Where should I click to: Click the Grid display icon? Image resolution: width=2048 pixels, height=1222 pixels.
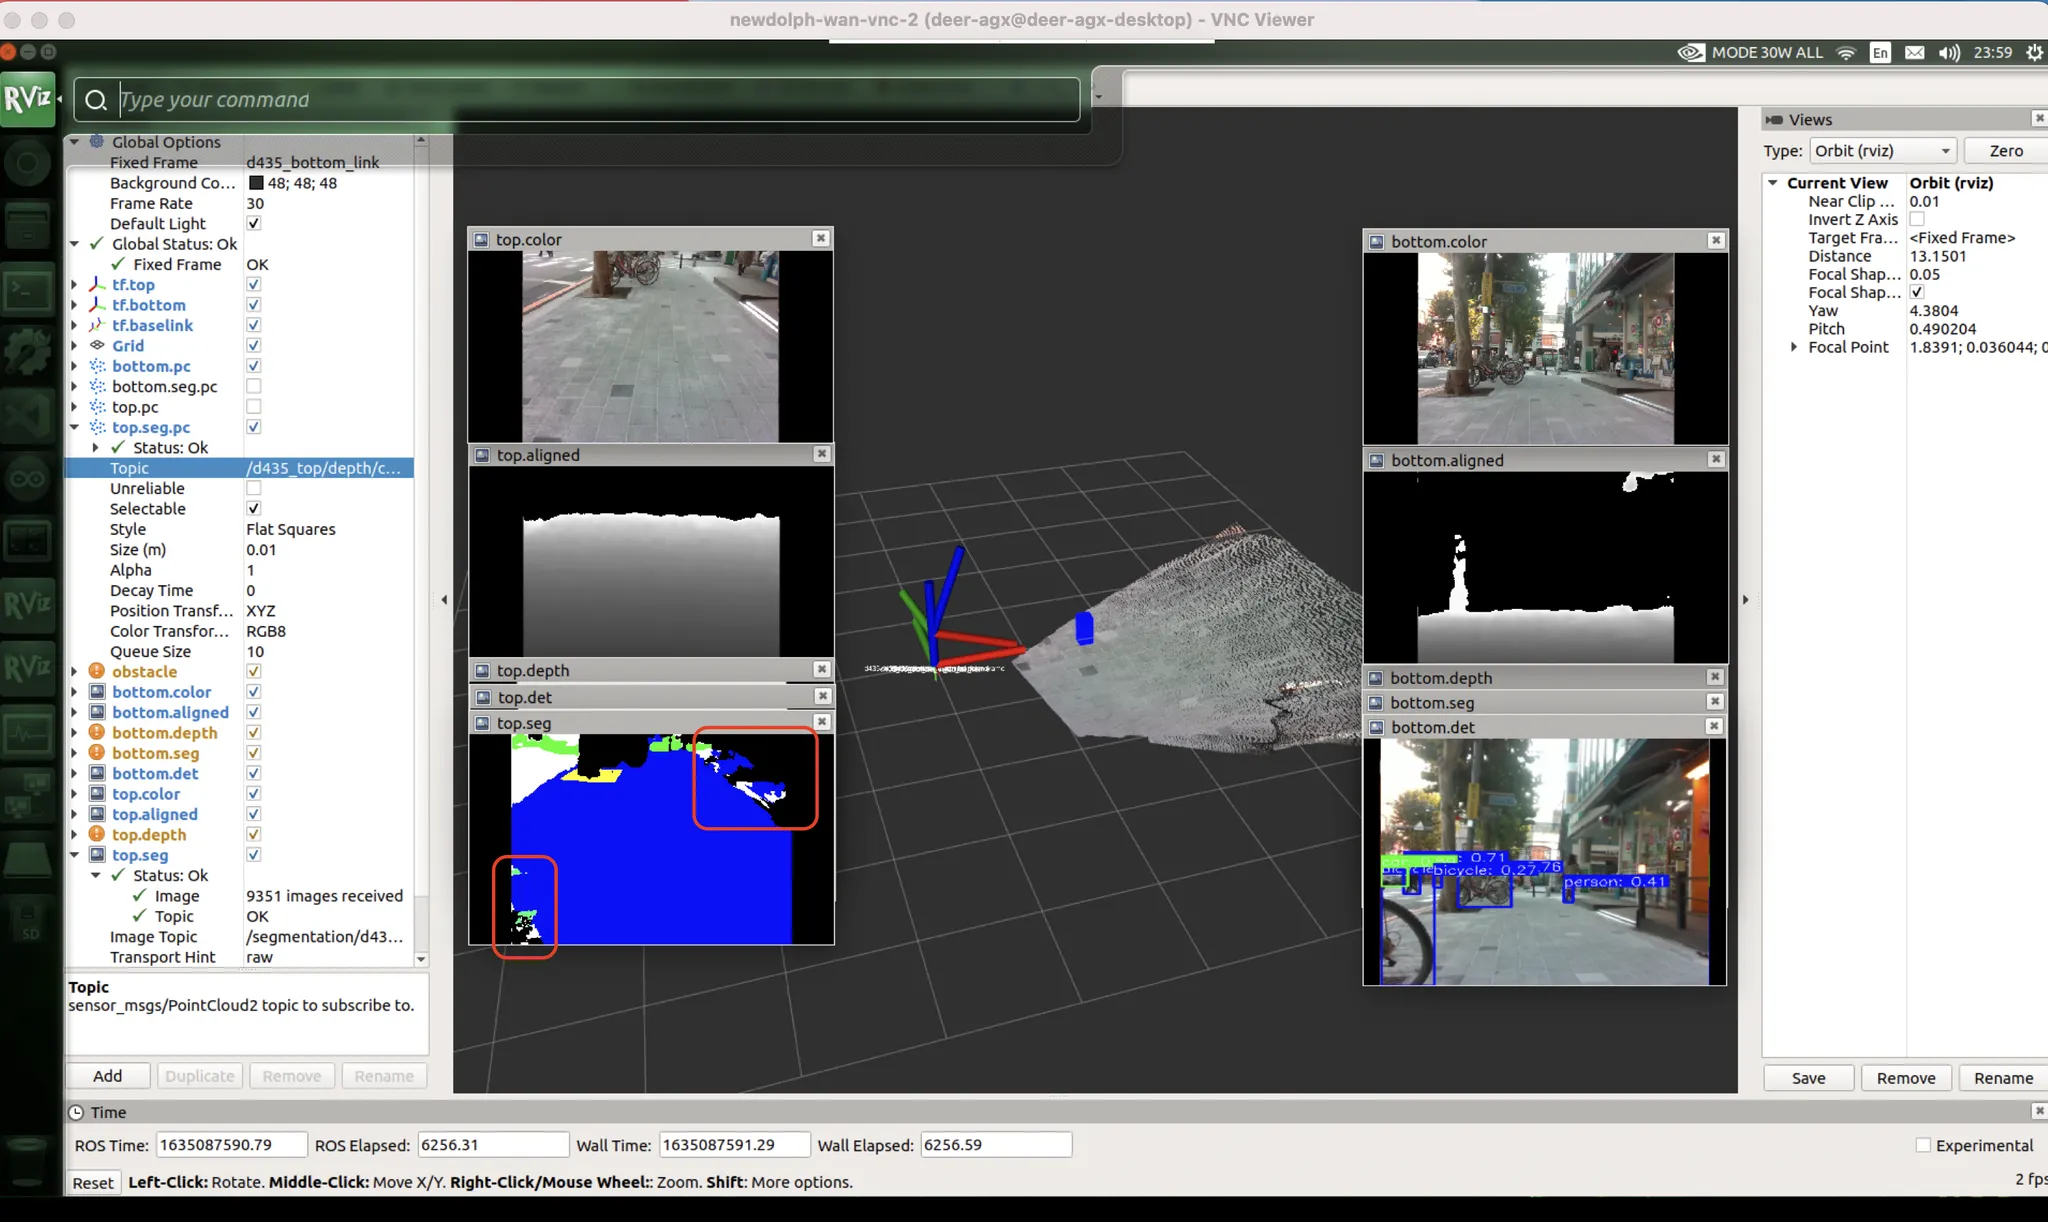97,346
